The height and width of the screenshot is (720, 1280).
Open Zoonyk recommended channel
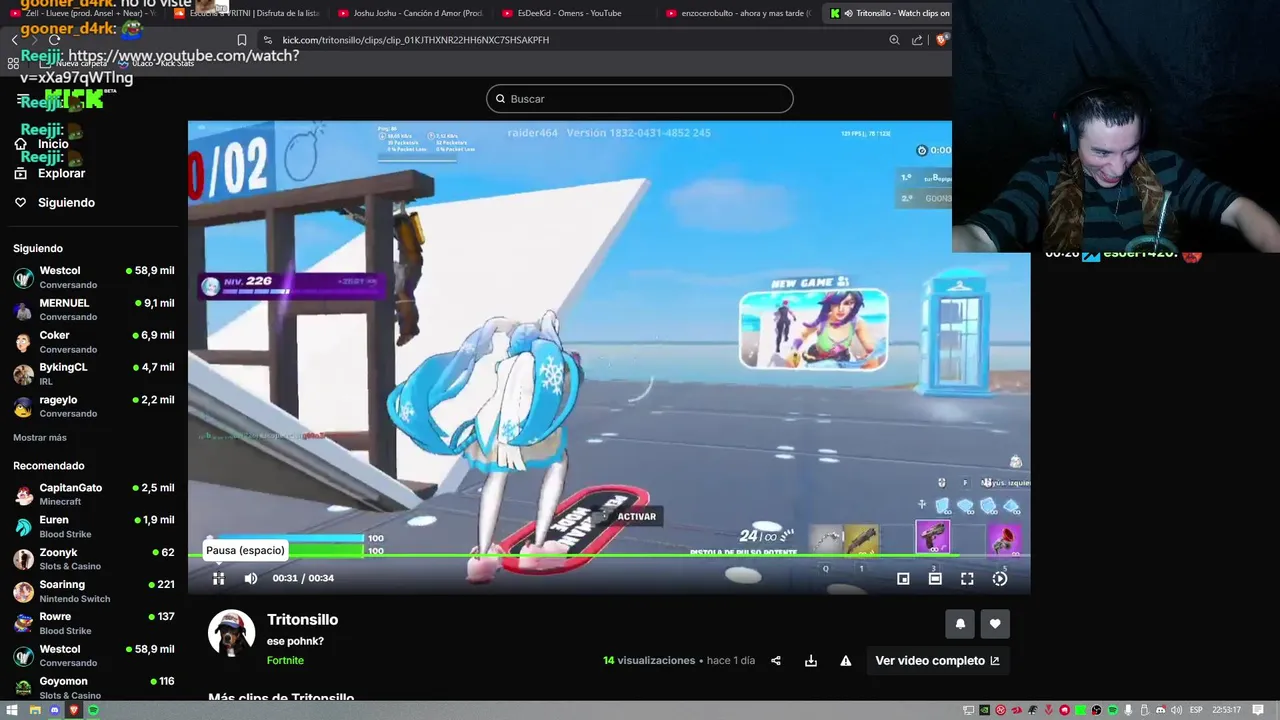(x=94, y=559)
